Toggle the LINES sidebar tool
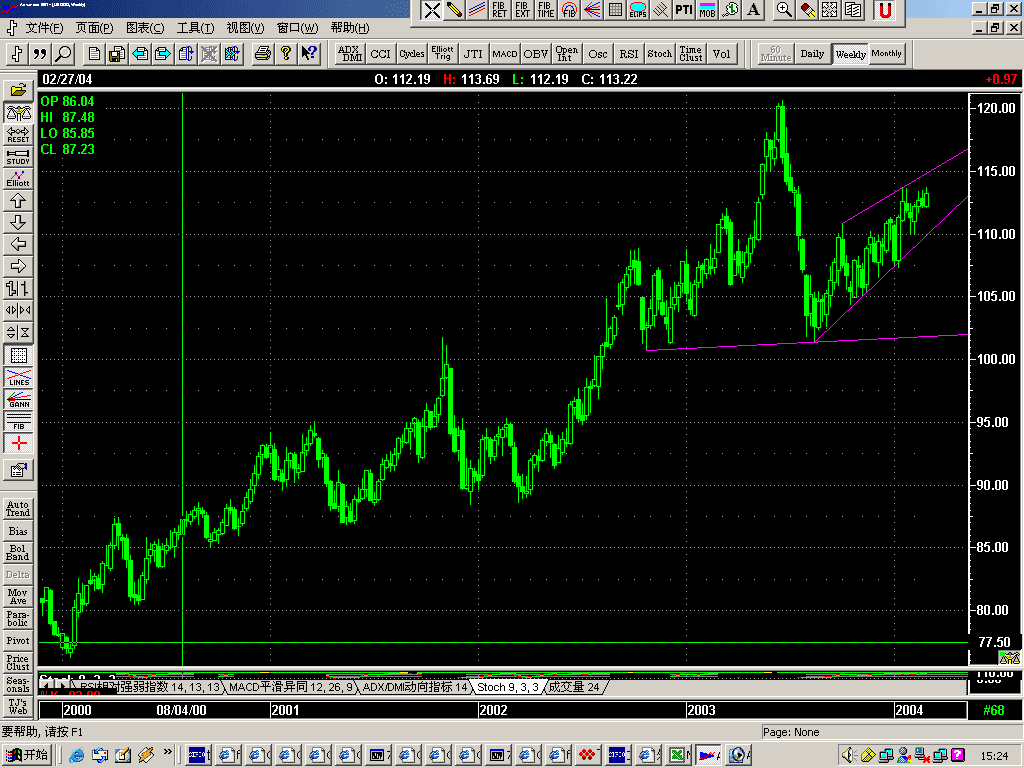 [x=18, y=377]
